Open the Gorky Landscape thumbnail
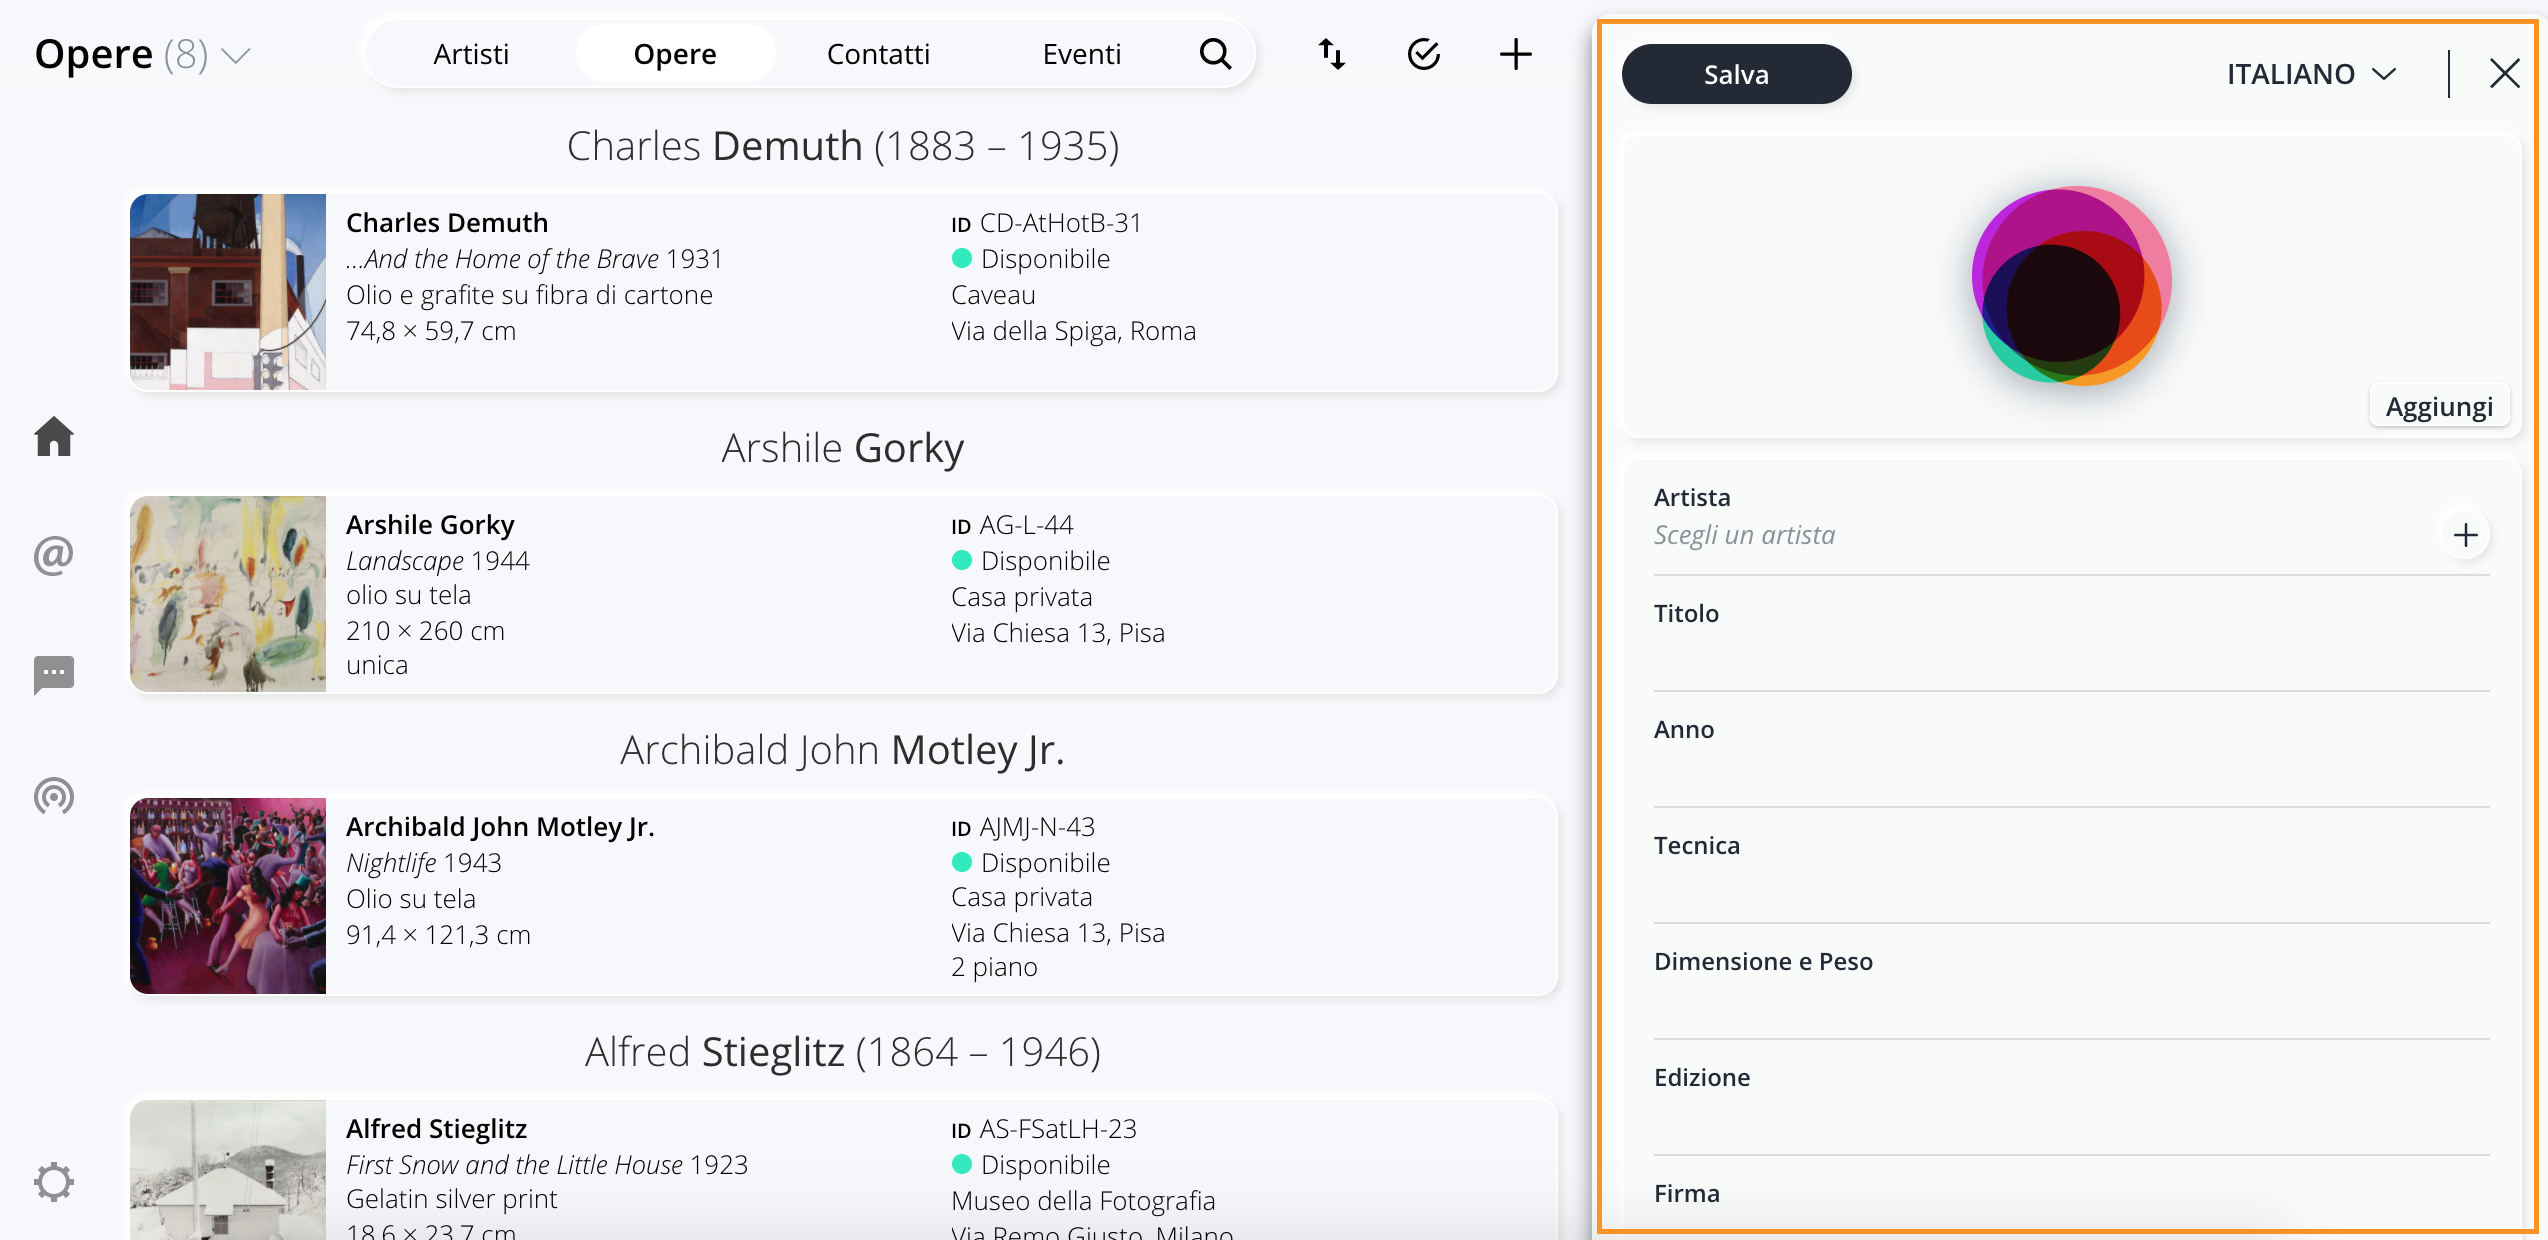The image size is (2548, 1240). click(x=228, y=594)
